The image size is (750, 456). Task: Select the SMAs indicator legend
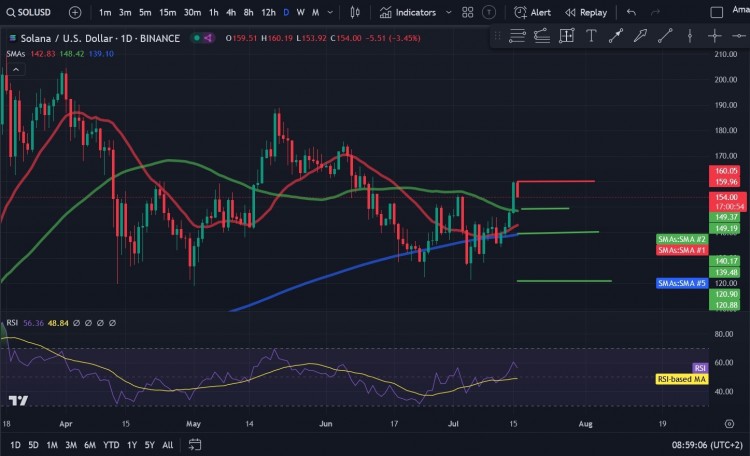[x=16, y=54]
